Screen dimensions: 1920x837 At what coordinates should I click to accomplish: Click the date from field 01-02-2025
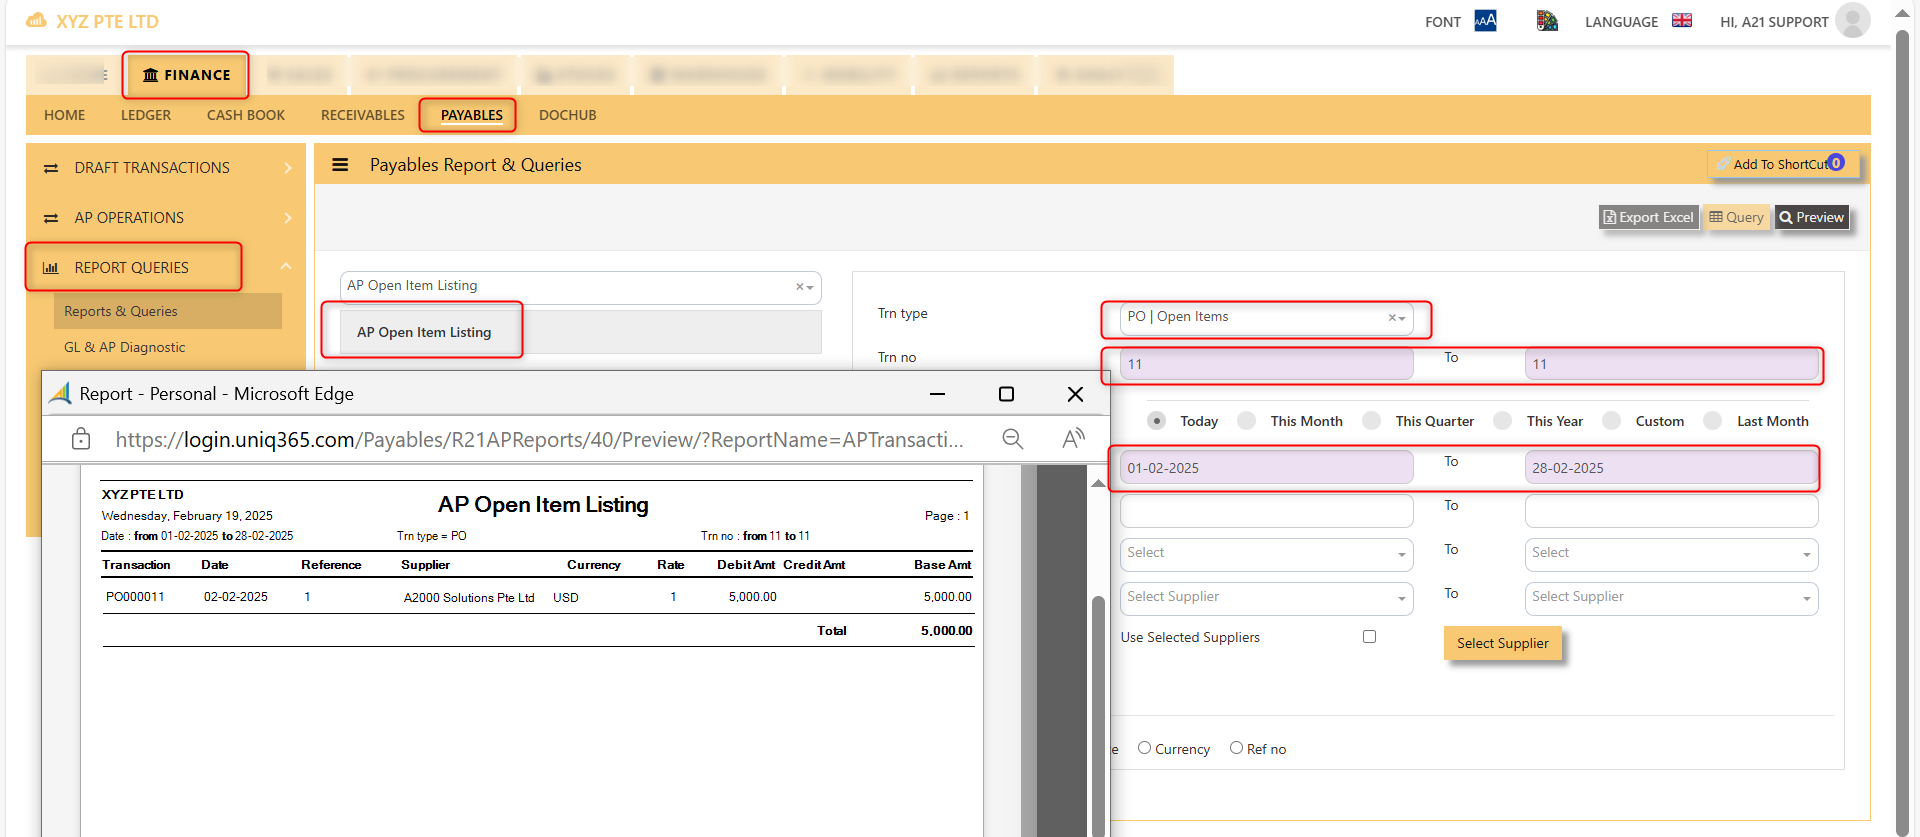click(1266, 467)
